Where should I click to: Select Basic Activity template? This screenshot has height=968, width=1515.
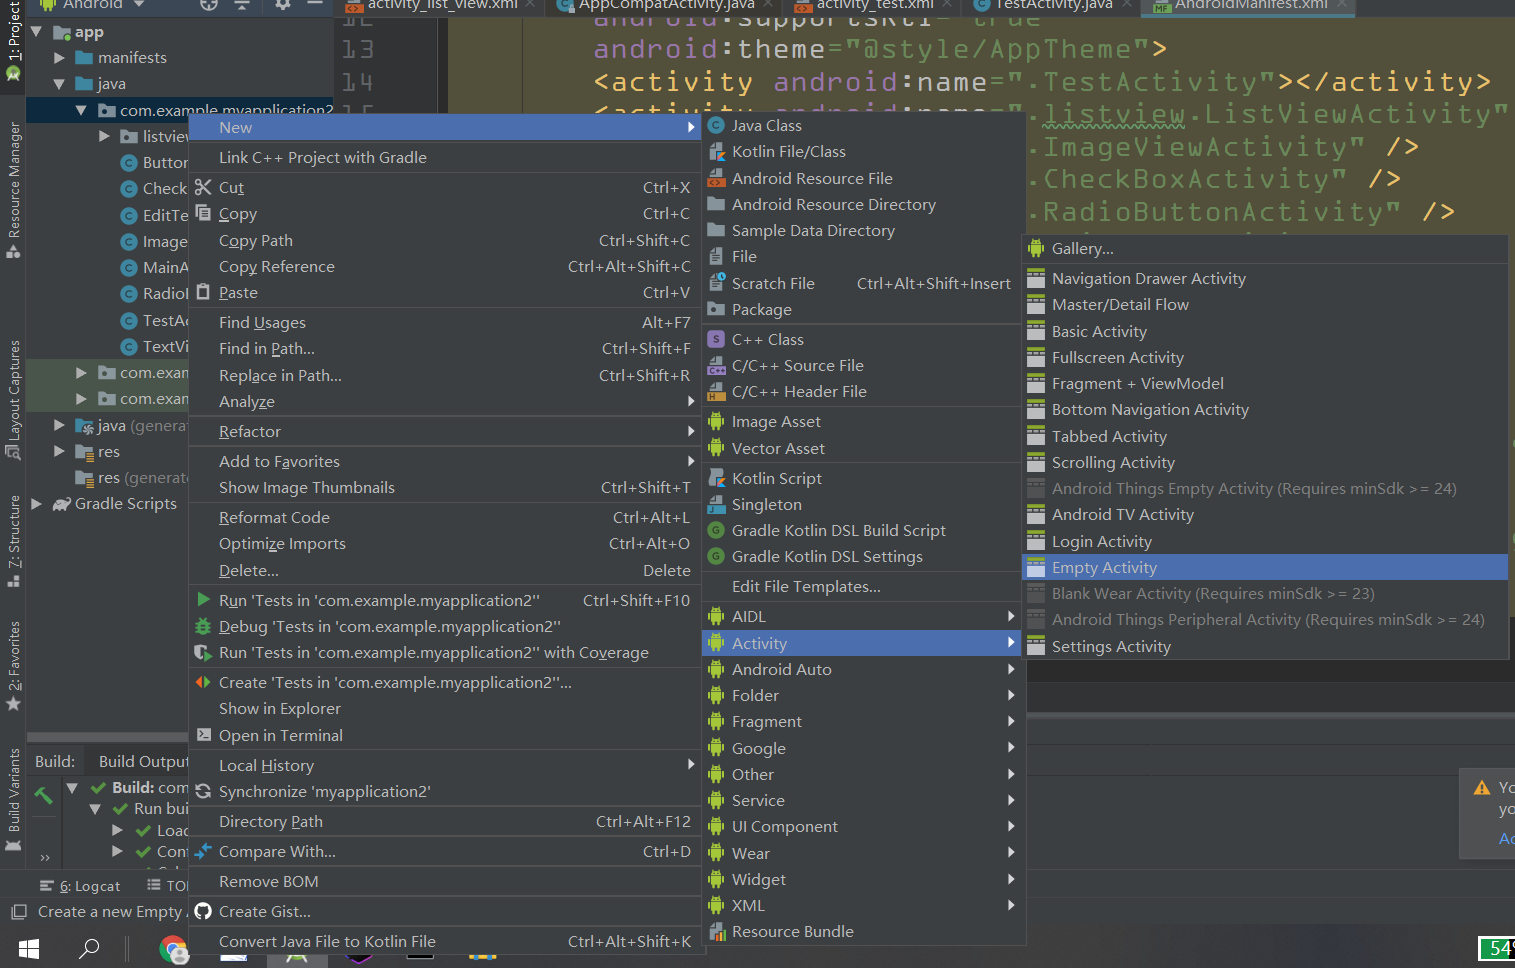1265,331
